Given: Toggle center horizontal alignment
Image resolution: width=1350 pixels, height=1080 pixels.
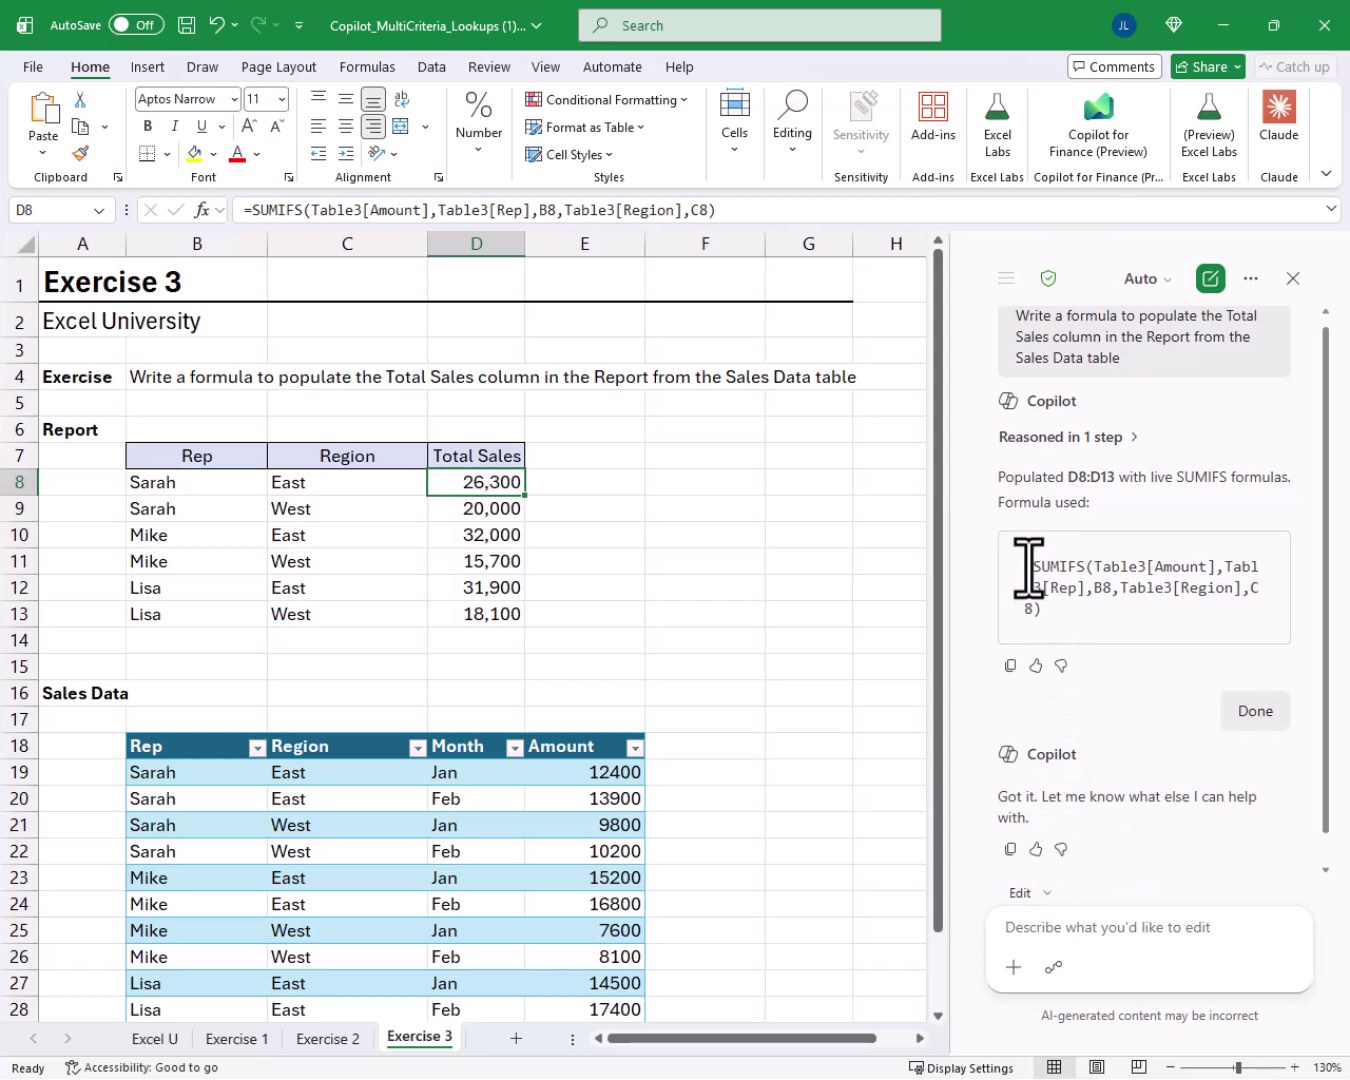Looking at the screenshot, I should coord(345,126).
